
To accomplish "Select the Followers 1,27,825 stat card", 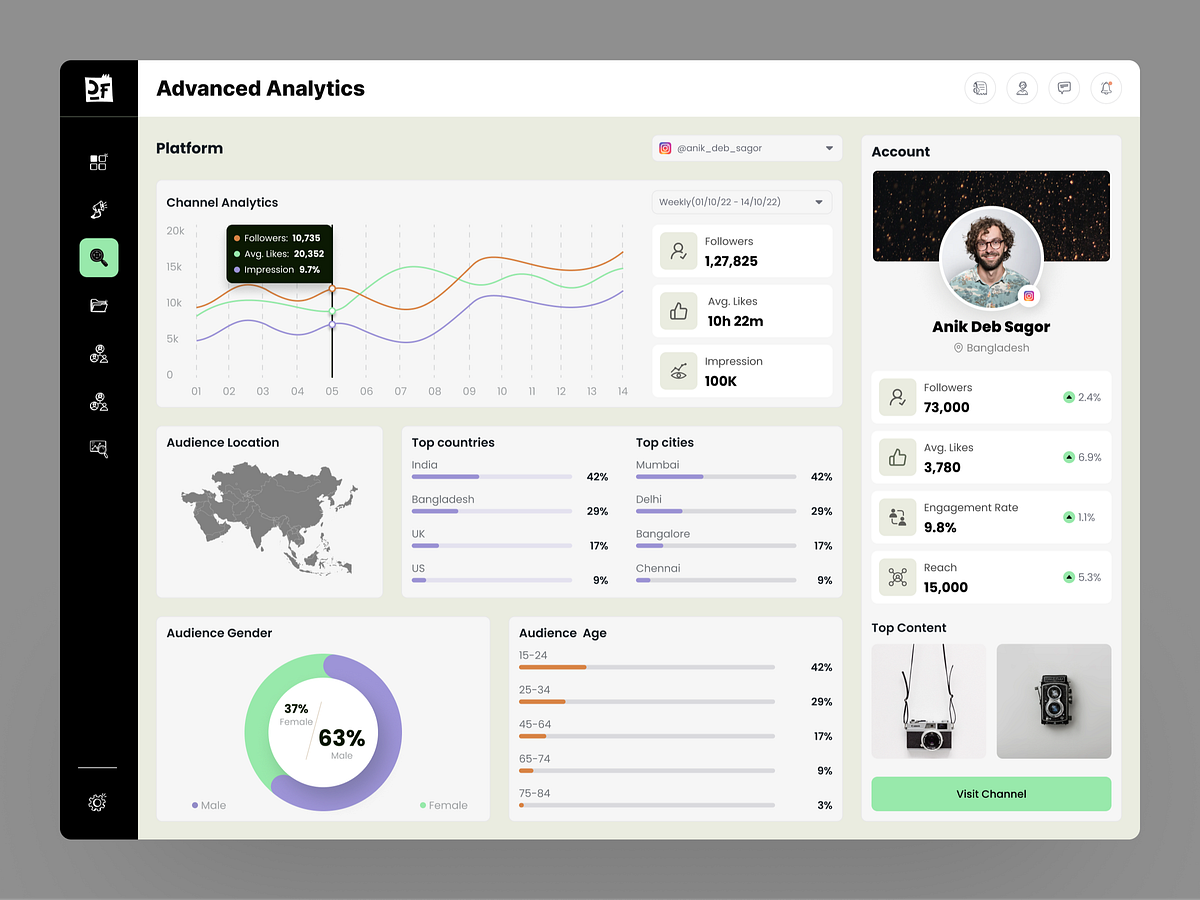I will [742, 251].
